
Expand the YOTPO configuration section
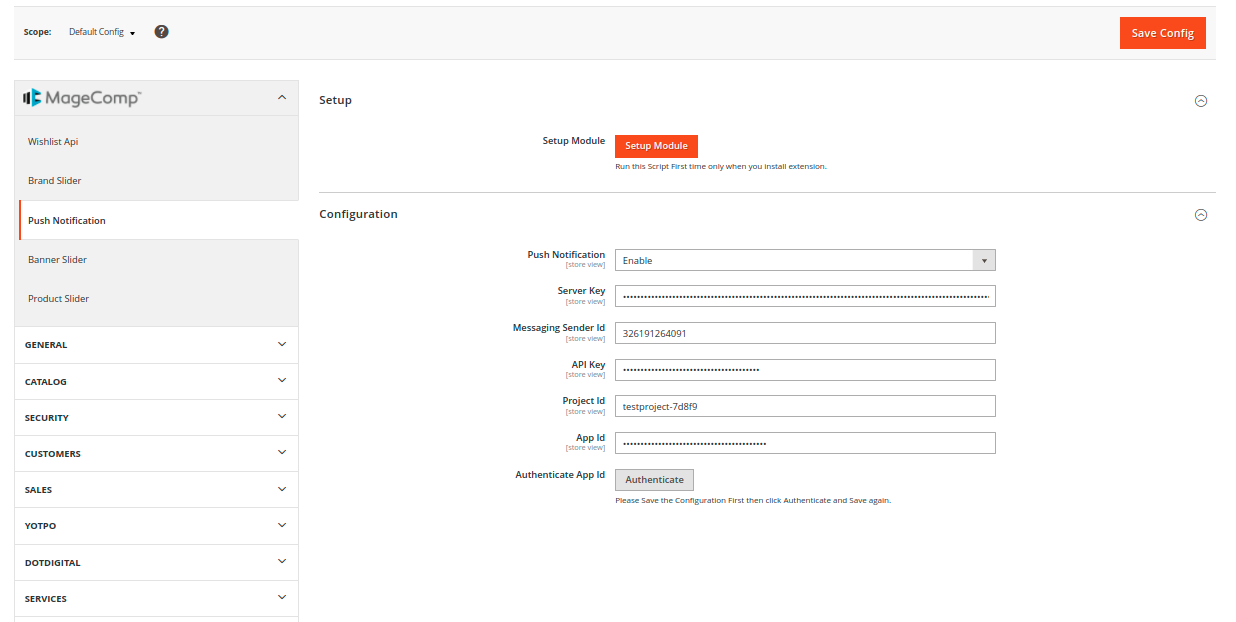(156, 525)
